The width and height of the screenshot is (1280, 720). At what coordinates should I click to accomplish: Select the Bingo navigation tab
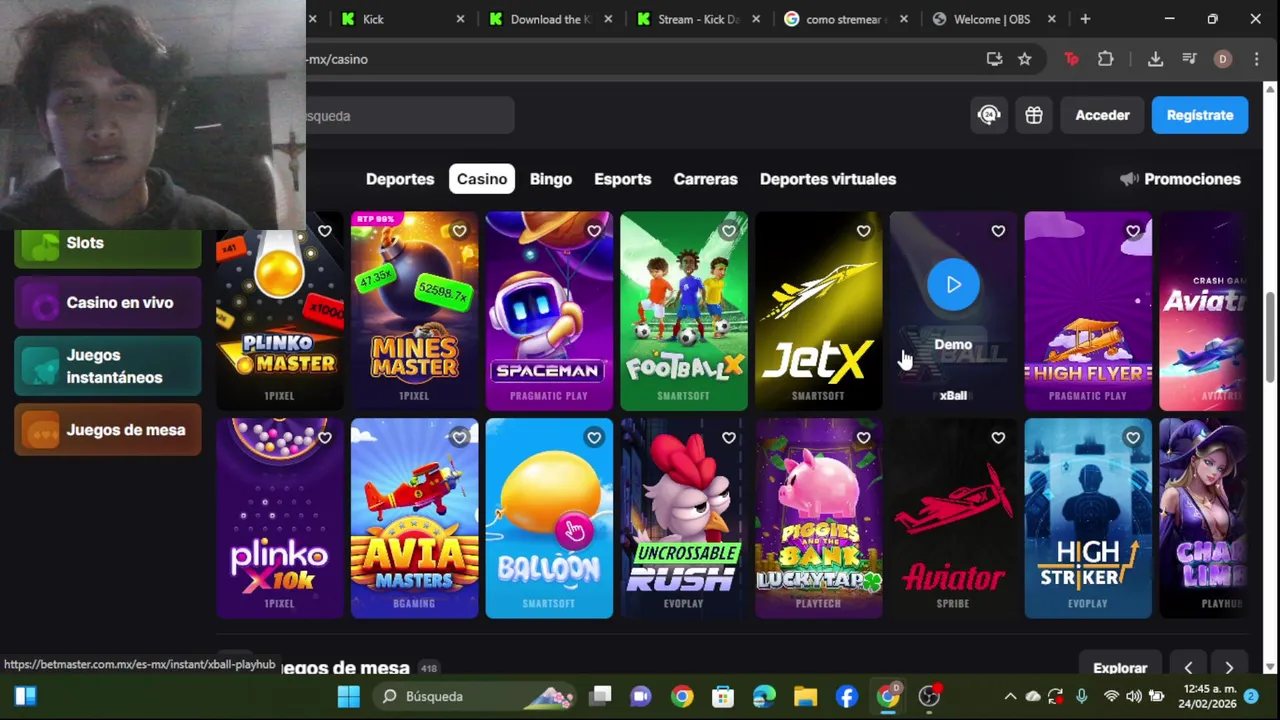point(551,179)
